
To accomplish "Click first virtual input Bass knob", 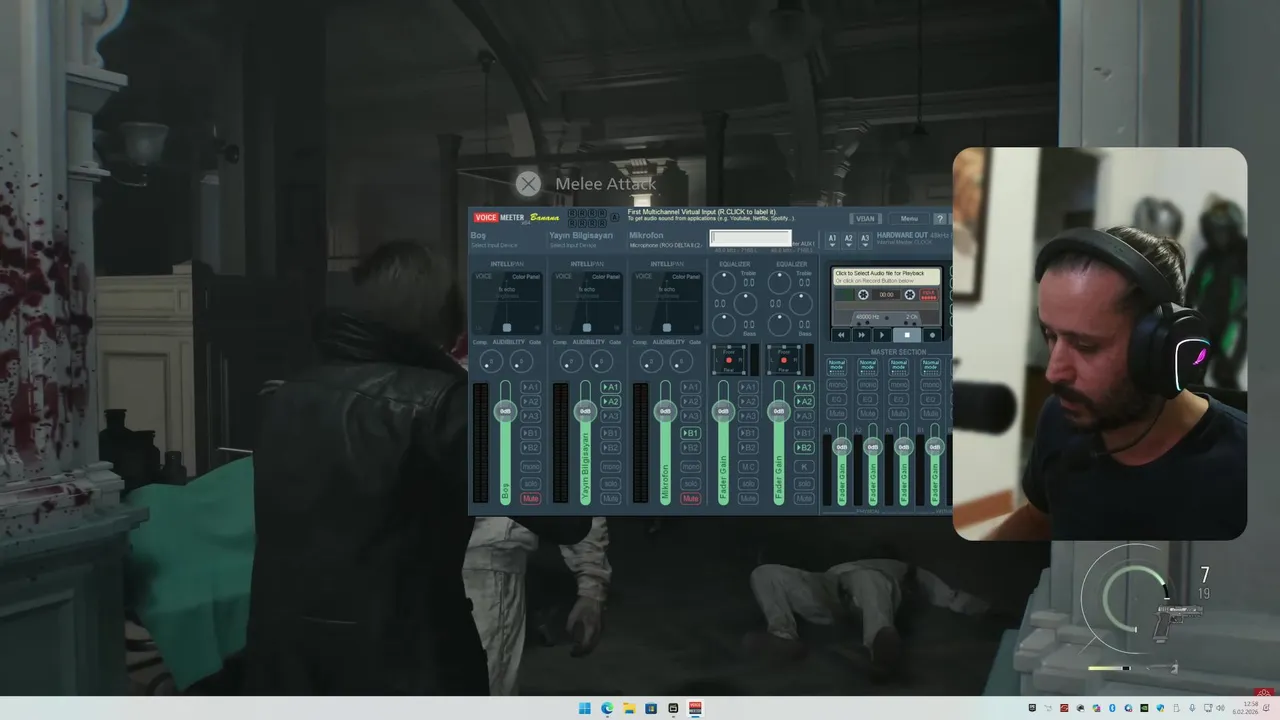I will [723, 324].
